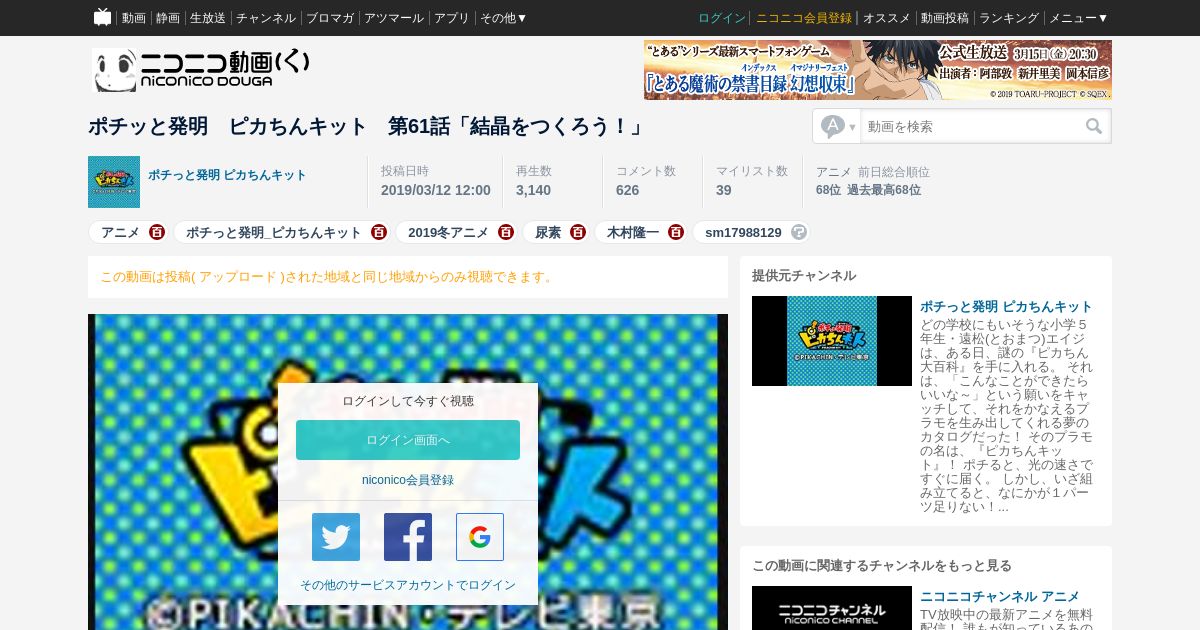Image resolution: width=1200 pixels, height=630 pixels.
Task: Click the ログイン画面へ button
Action: pyautogui.click(x=408, y=440)
